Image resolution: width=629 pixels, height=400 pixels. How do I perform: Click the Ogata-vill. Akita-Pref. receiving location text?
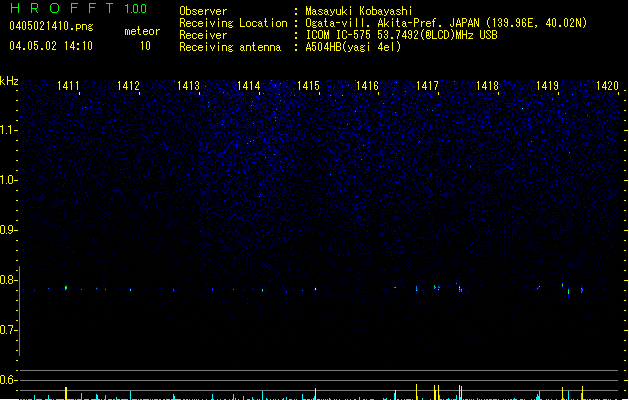[446, 23]
